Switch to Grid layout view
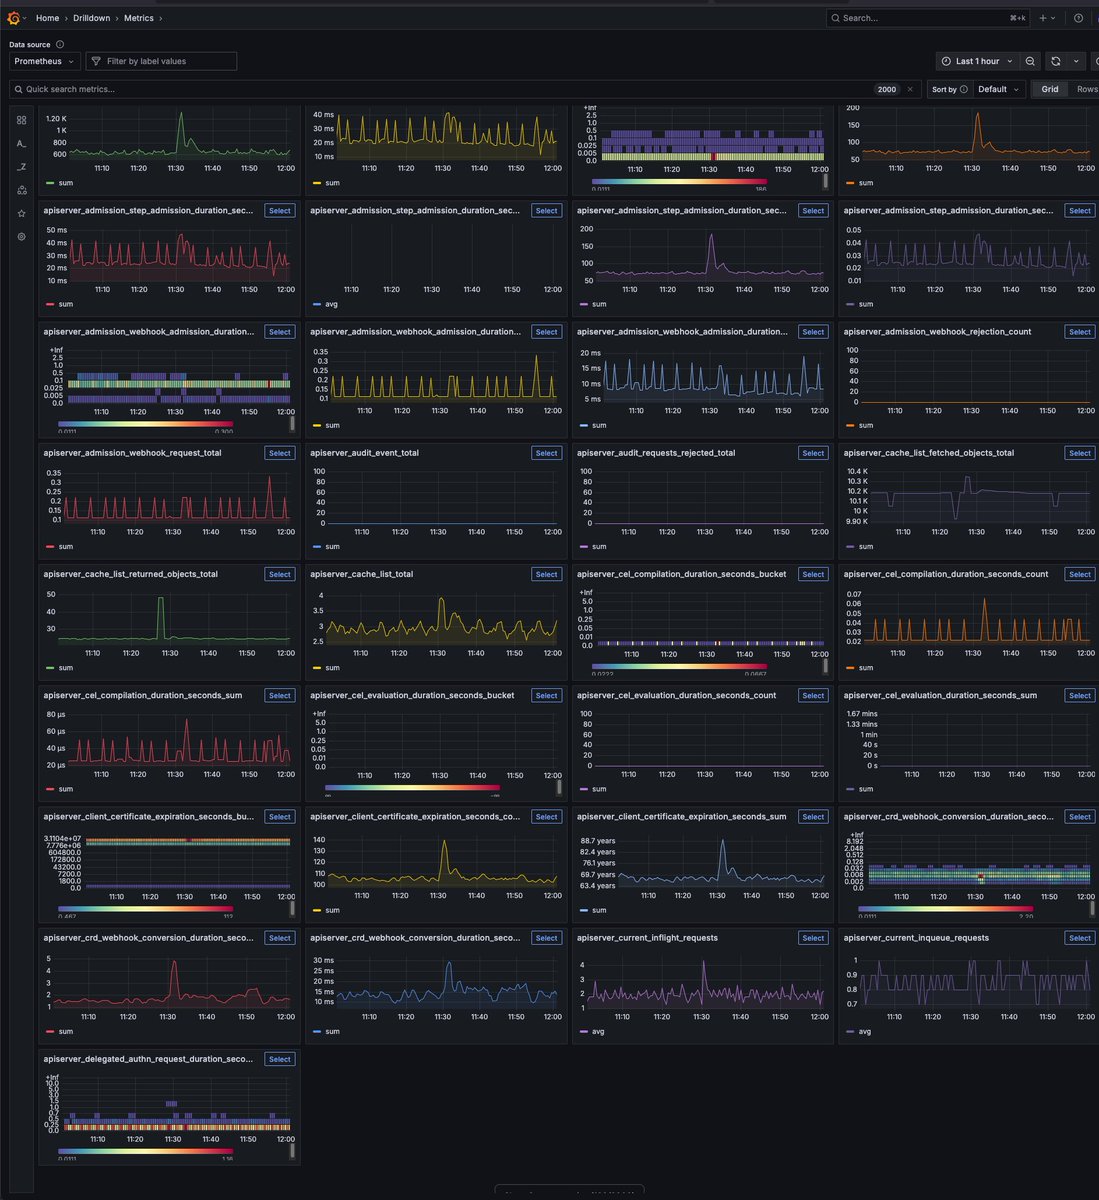Screen dimensions: 1099x1200 pyautogui.click(x=1050, y=89)
